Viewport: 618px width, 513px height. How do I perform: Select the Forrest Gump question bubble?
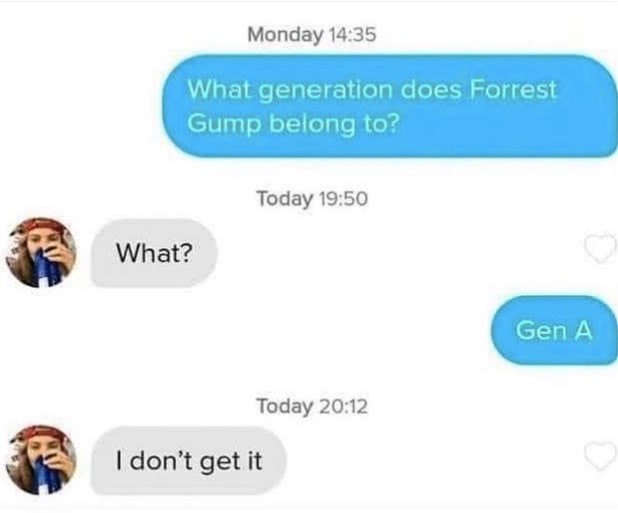(390, 106)
